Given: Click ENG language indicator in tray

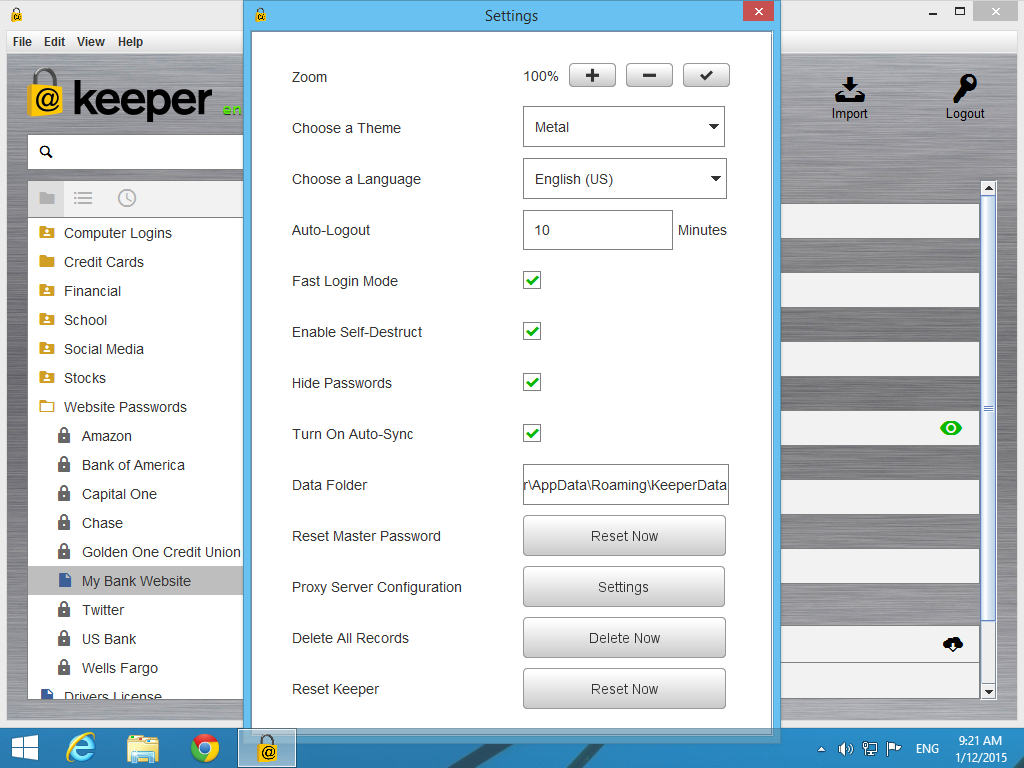Looking at the screenshot, I should [927, 749].
